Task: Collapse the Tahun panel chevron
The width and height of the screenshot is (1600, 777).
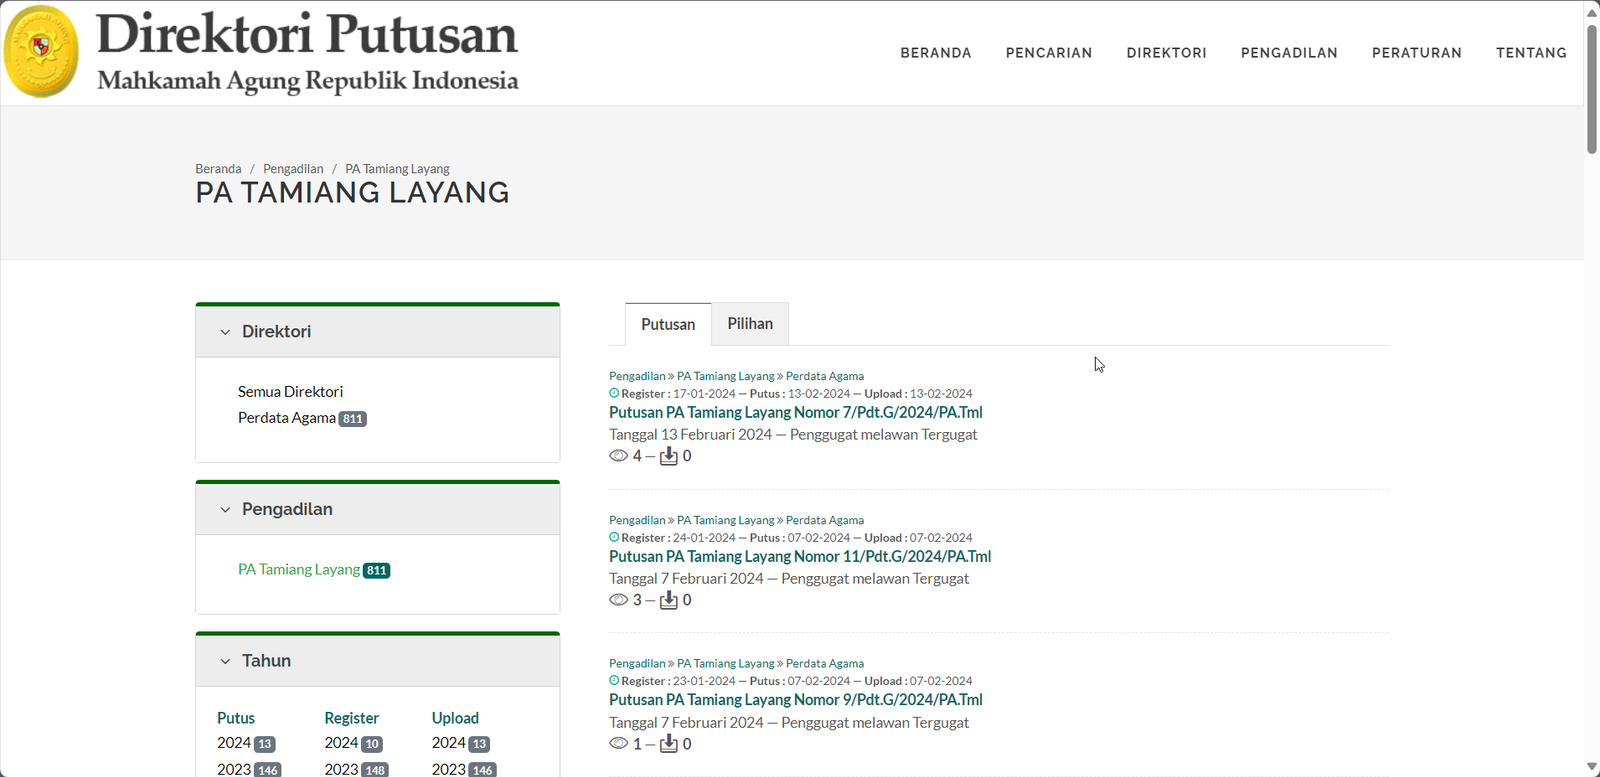Action: pyautogui.click(x=225, y=661)
